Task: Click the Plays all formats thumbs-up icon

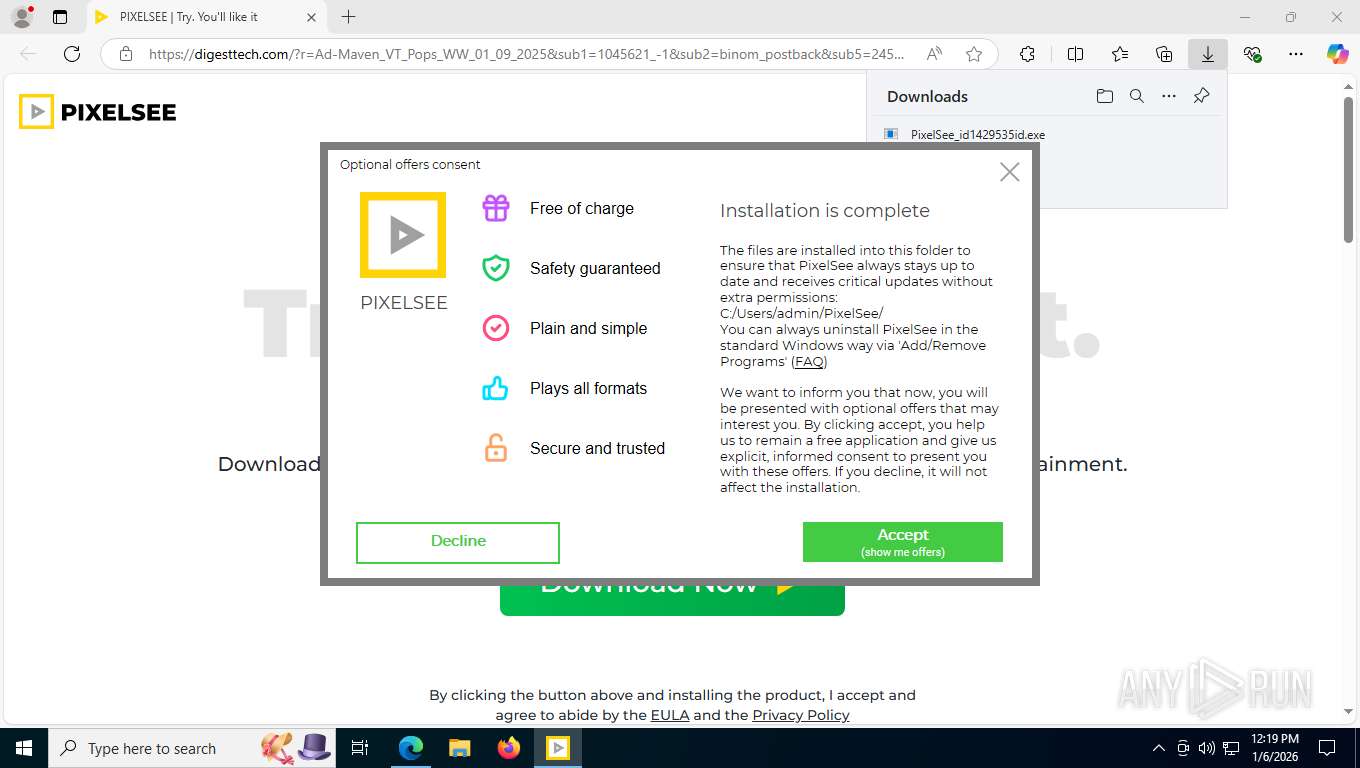Action: pos(496,388)
